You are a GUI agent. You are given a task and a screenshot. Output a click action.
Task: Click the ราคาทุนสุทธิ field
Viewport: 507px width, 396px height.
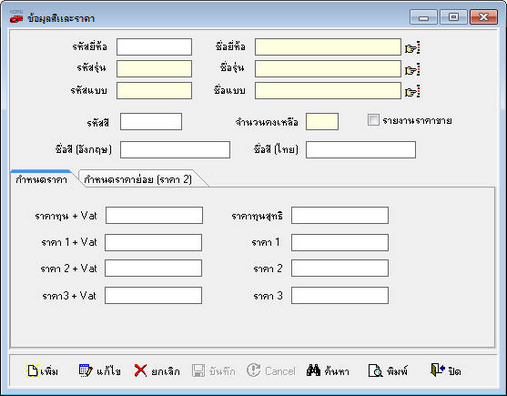(x=340, y=215)
